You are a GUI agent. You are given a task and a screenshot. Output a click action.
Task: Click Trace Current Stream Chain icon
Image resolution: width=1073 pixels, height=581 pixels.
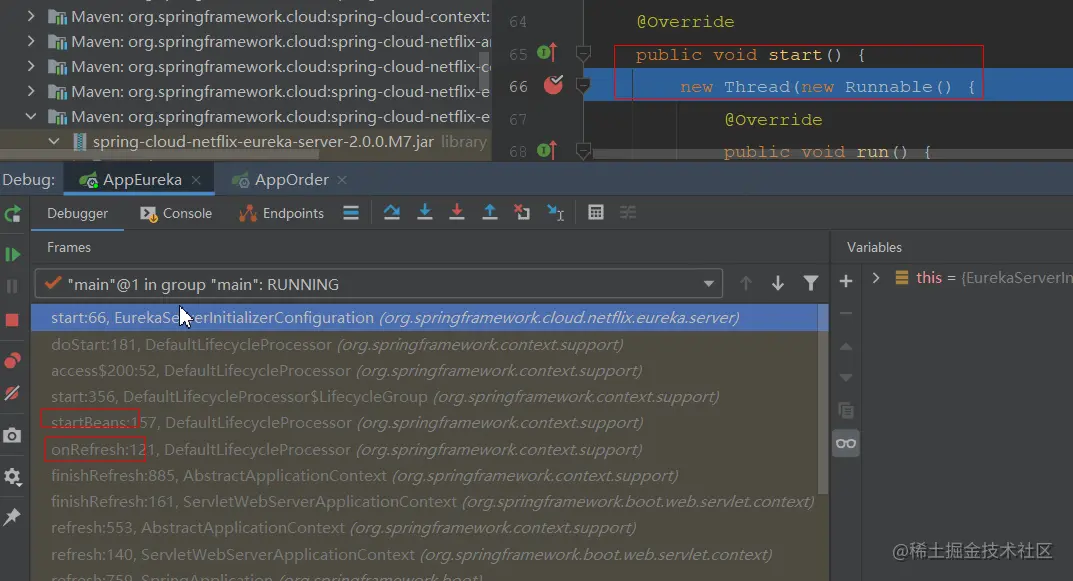(628, 213)
